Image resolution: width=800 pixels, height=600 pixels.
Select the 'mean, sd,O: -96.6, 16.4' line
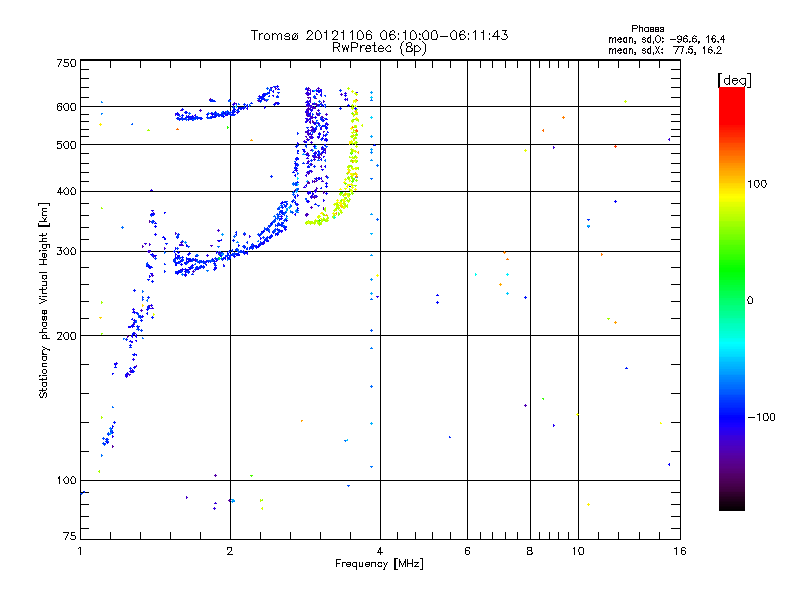click(666, 40)
